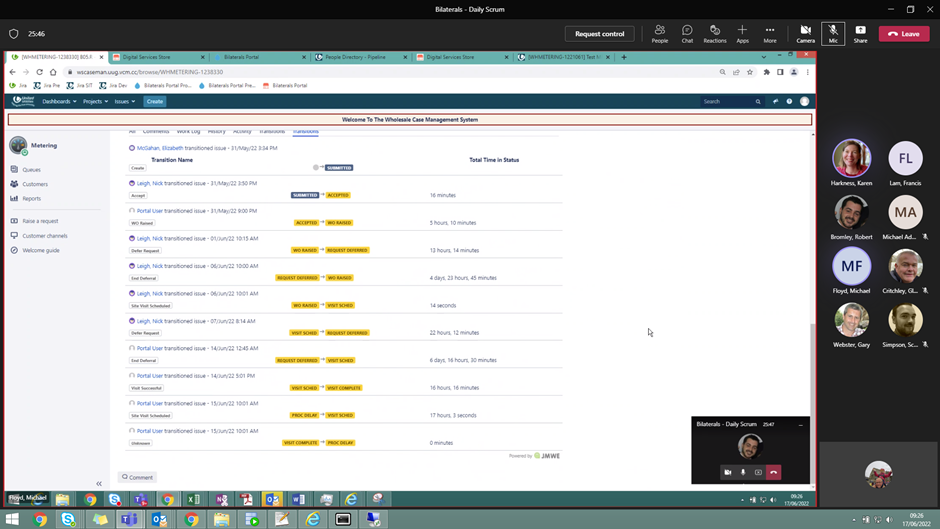Viewport: 940px width, 529px height.
Task: Open the Apps panel in the meeting
Action: 742,34
